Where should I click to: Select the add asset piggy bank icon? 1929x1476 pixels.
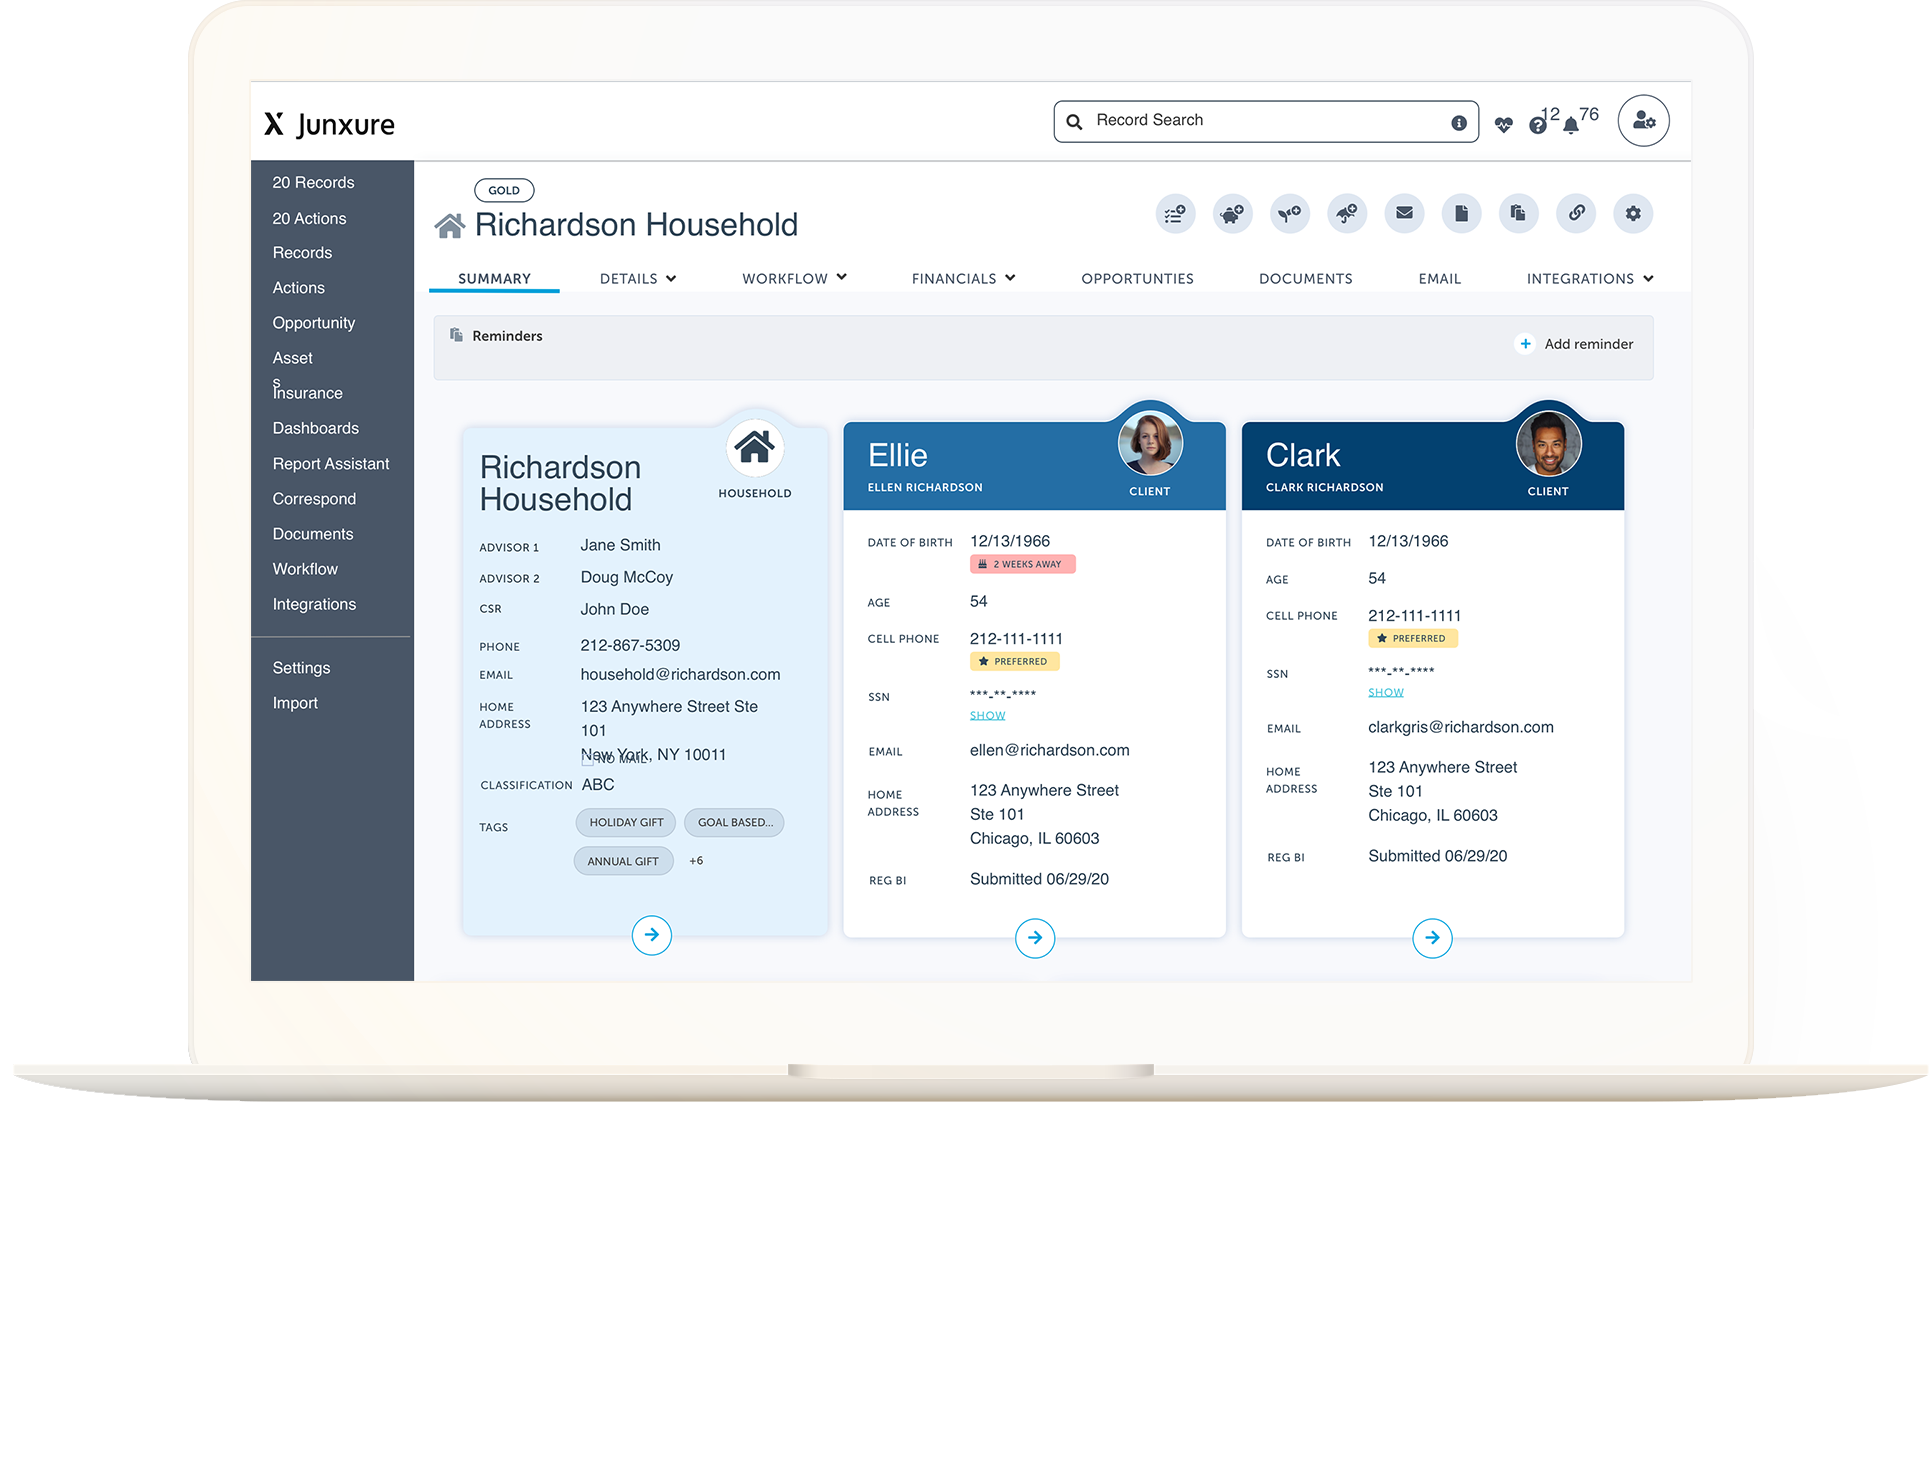click(1232, 213)
